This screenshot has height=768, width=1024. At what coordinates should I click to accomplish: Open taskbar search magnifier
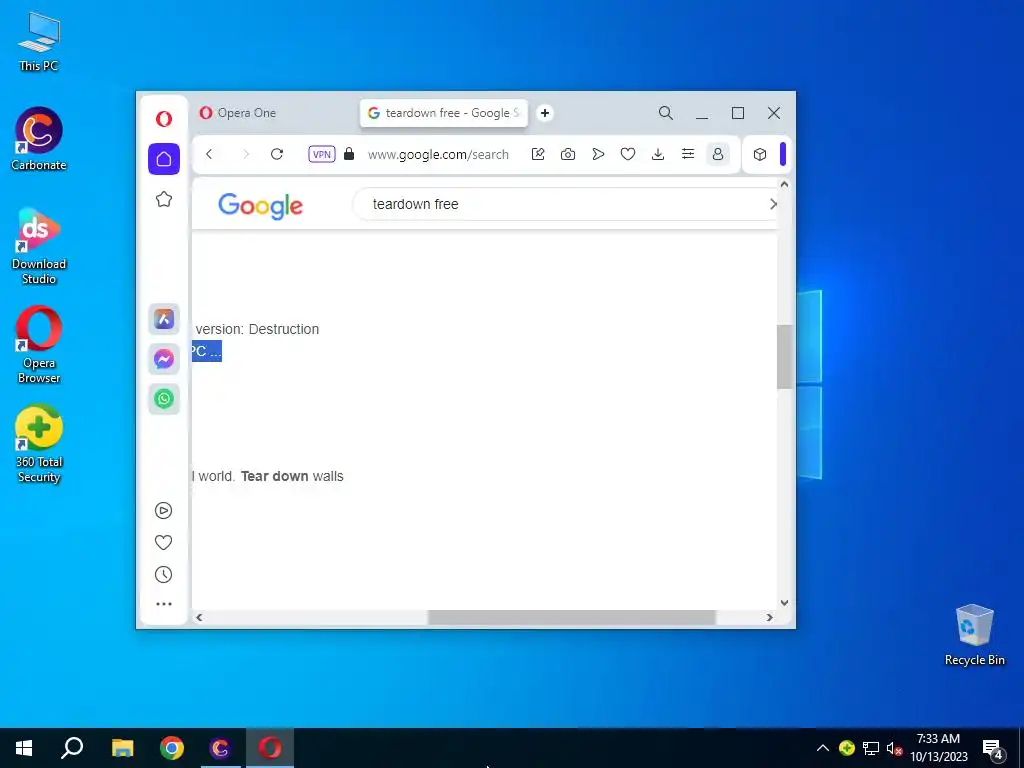pos(72,748)
